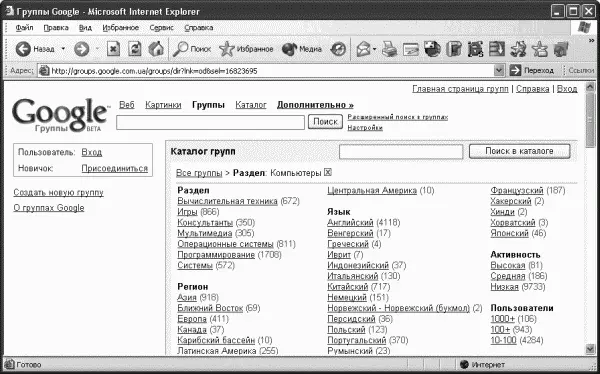The image size is (600, 374).
Task: Click the Google Группы logo
Action: point(61,115)
